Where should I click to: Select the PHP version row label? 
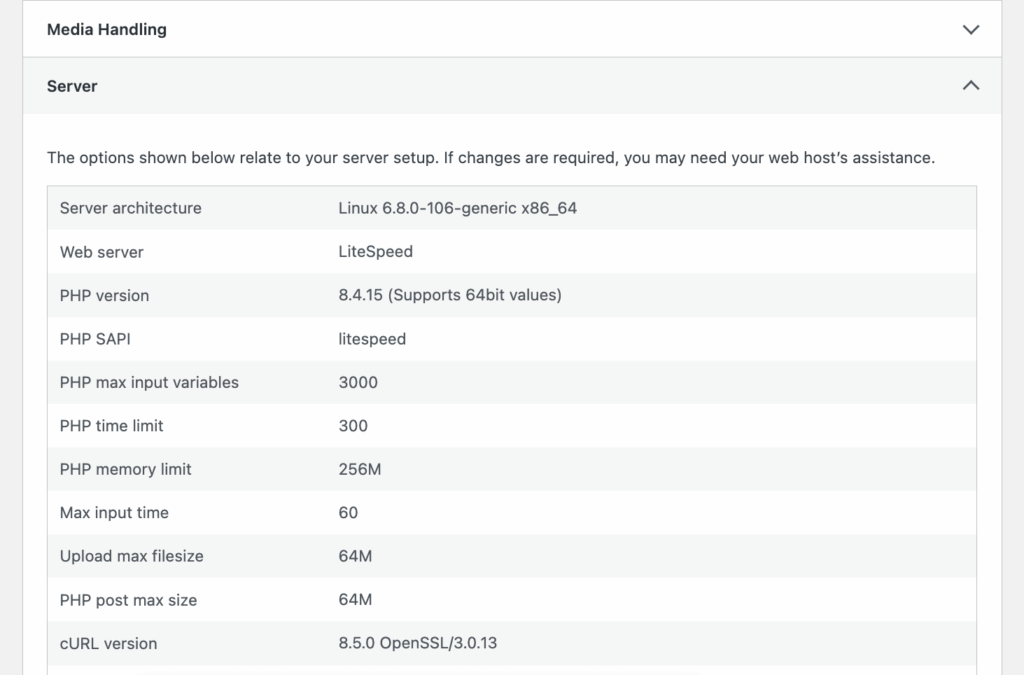pos(104,296)
